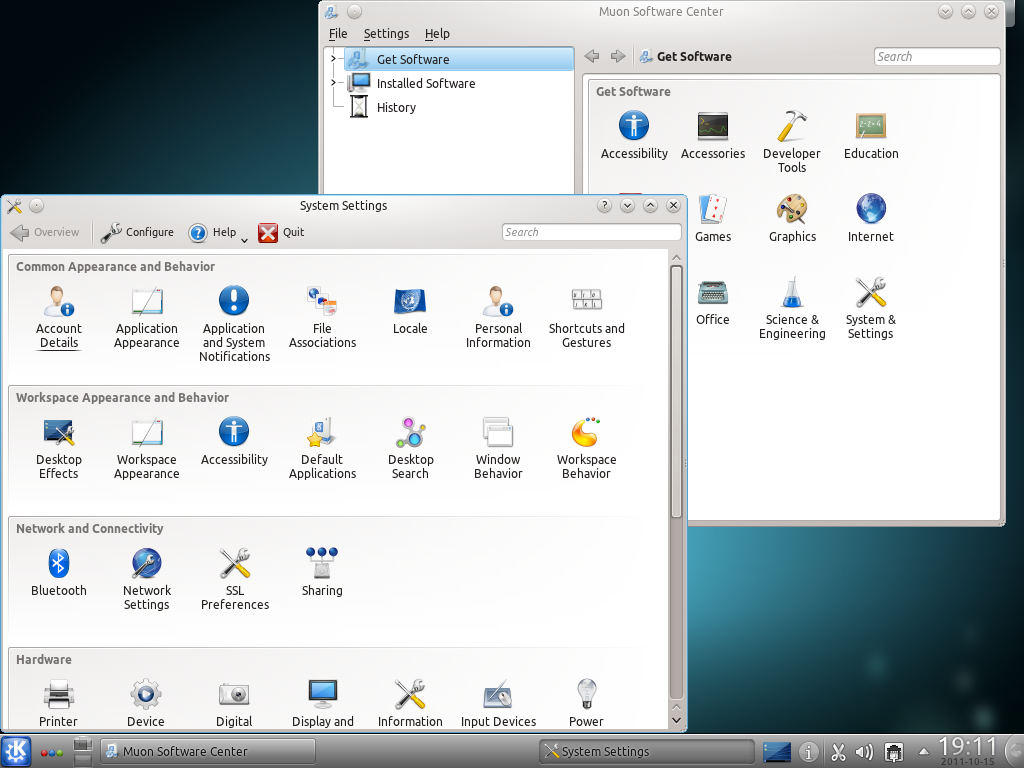
Task: Click Quit in System Settings toolbar
Action: click(x=281, y=232)
